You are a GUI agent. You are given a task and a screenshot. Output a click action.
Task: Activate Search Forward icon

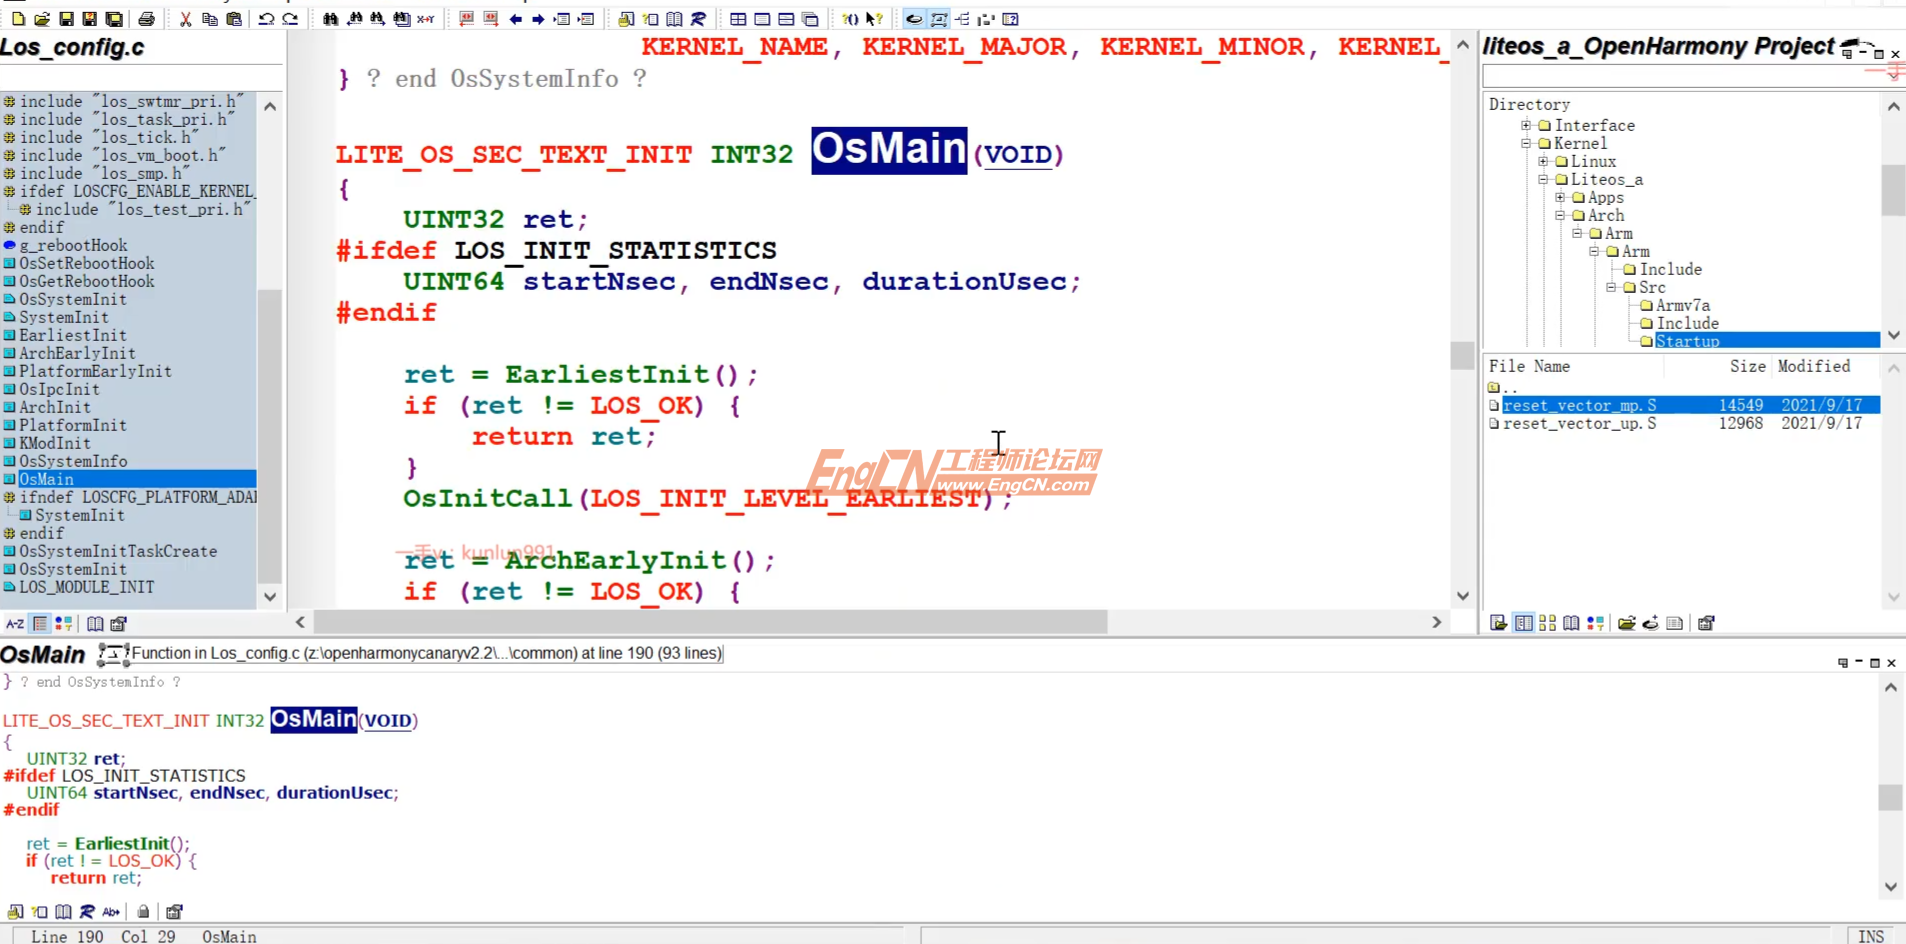click(x=380, y=18)
